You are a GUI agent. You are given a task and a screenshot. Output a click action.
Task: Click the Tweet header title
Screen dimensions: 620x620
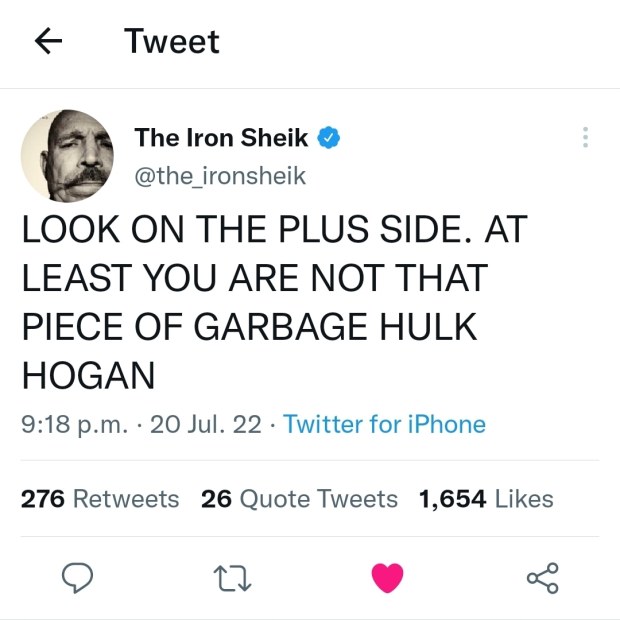(x=171, y=41)
